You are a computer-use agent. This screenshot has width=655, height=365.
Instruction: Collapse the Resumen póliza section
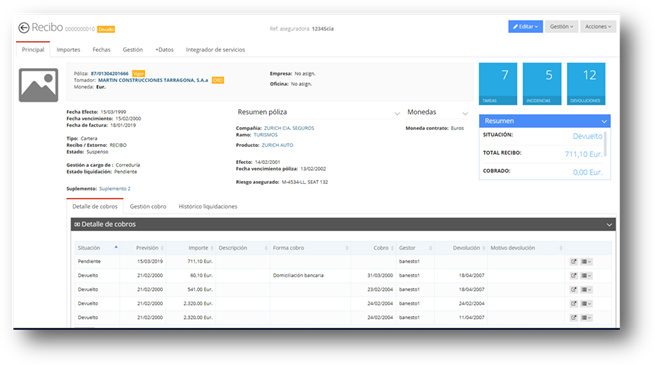397,113
